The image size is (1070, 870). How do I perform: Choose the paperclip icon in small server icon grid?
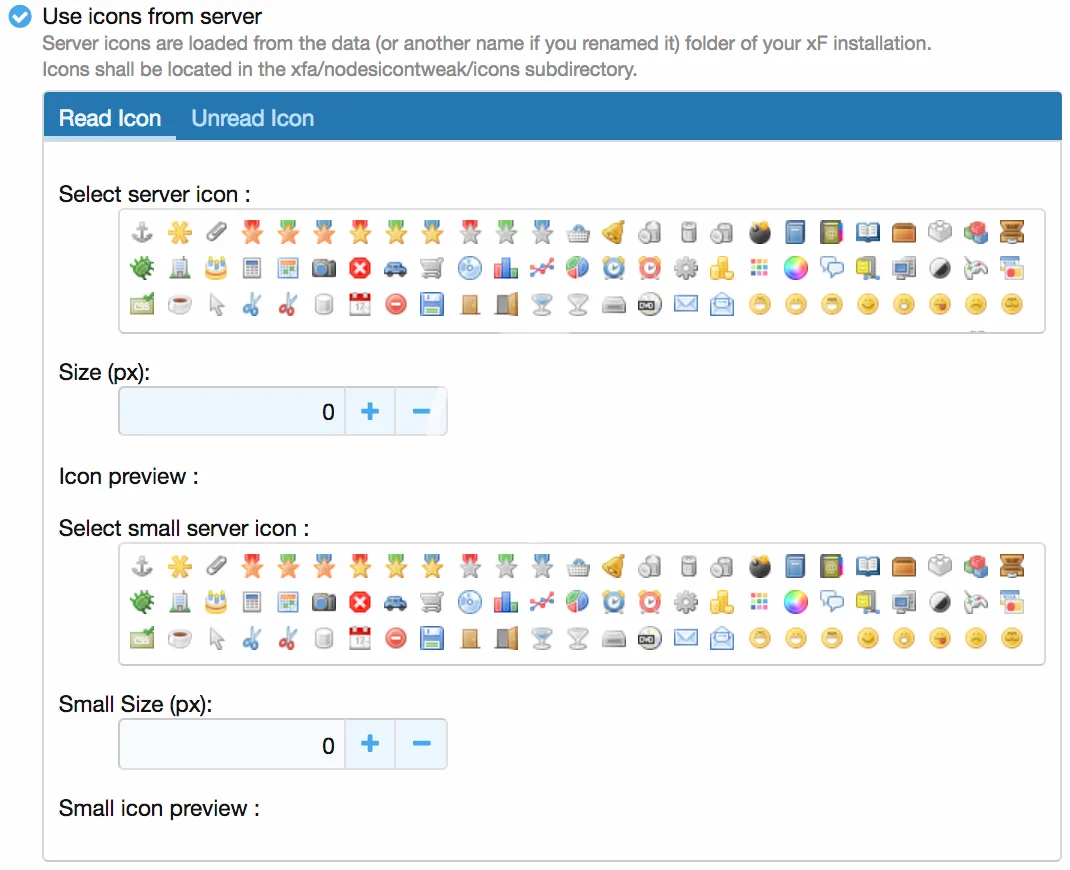[x=215, y=567]
